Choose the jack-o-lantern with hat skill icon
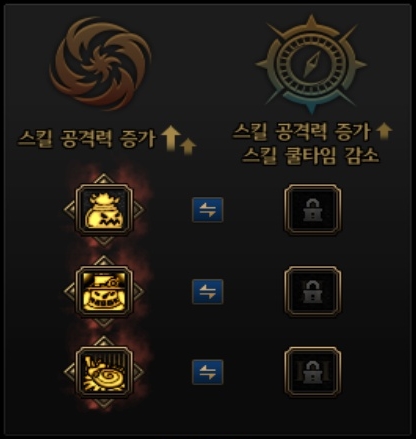This screenshot has height=439, width=416. pos(104,291)
